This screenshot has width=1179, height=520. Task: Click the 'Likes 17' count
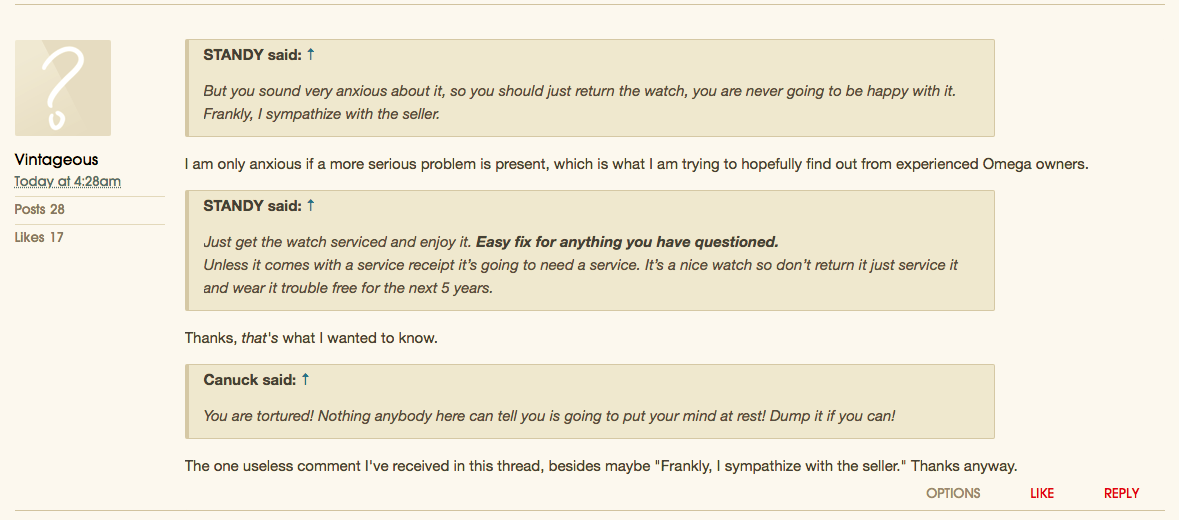39,238
